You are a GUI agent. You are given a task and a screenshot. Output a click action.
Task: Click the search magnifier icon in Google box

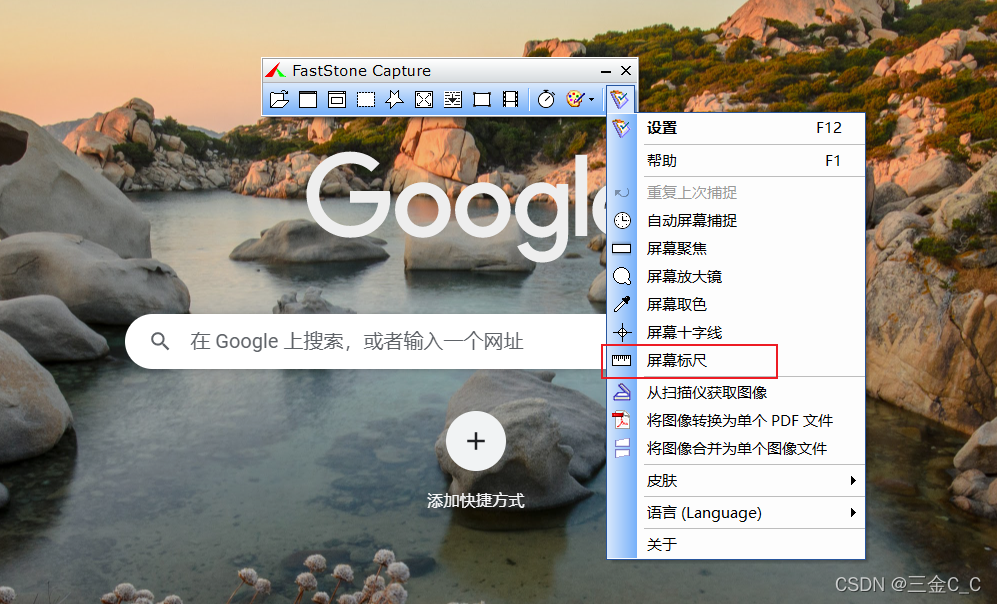[160, 341]
